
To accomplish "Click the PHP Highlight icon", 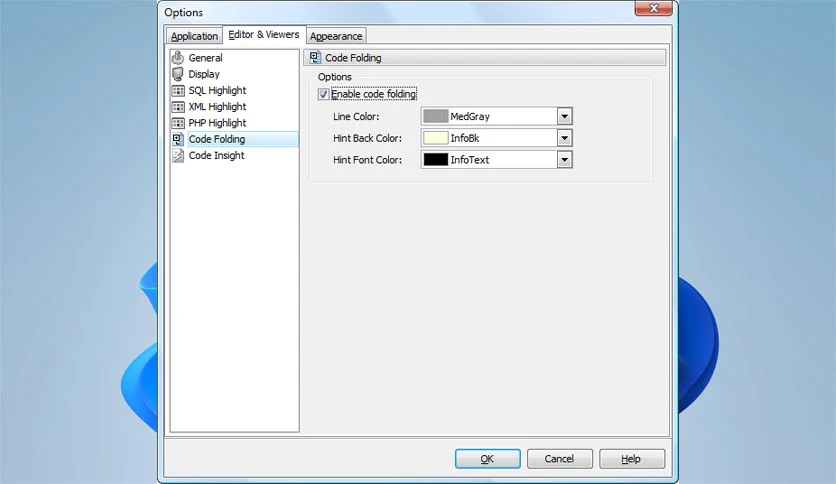I will (178, 123).
